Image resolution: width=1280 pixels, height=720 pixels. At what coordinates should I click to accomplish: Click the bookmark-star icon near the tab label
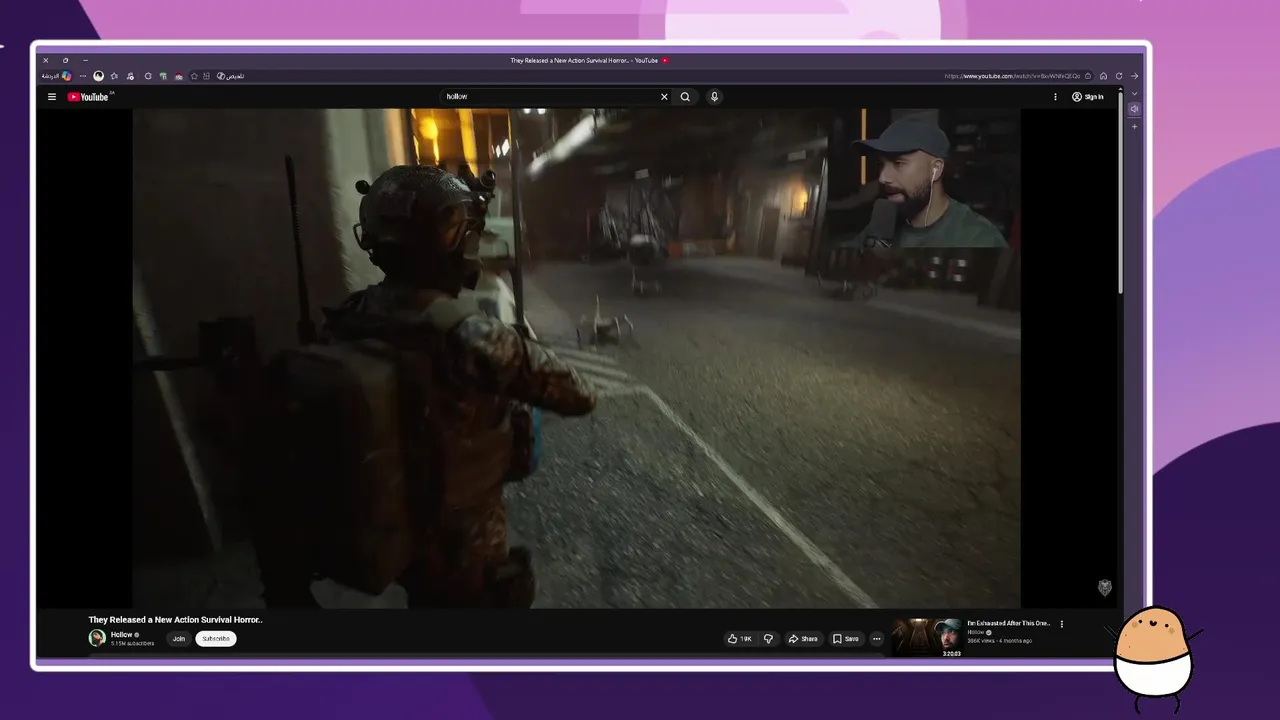click(194, 76)
